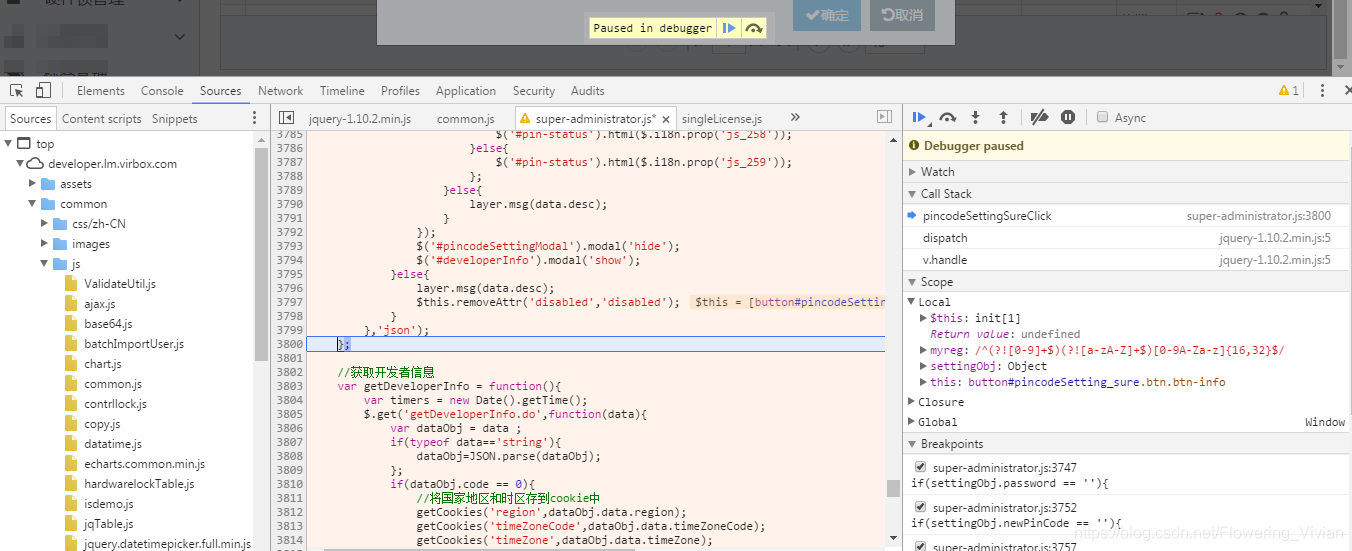Open the Timeline panel

[x=342, y=91]
